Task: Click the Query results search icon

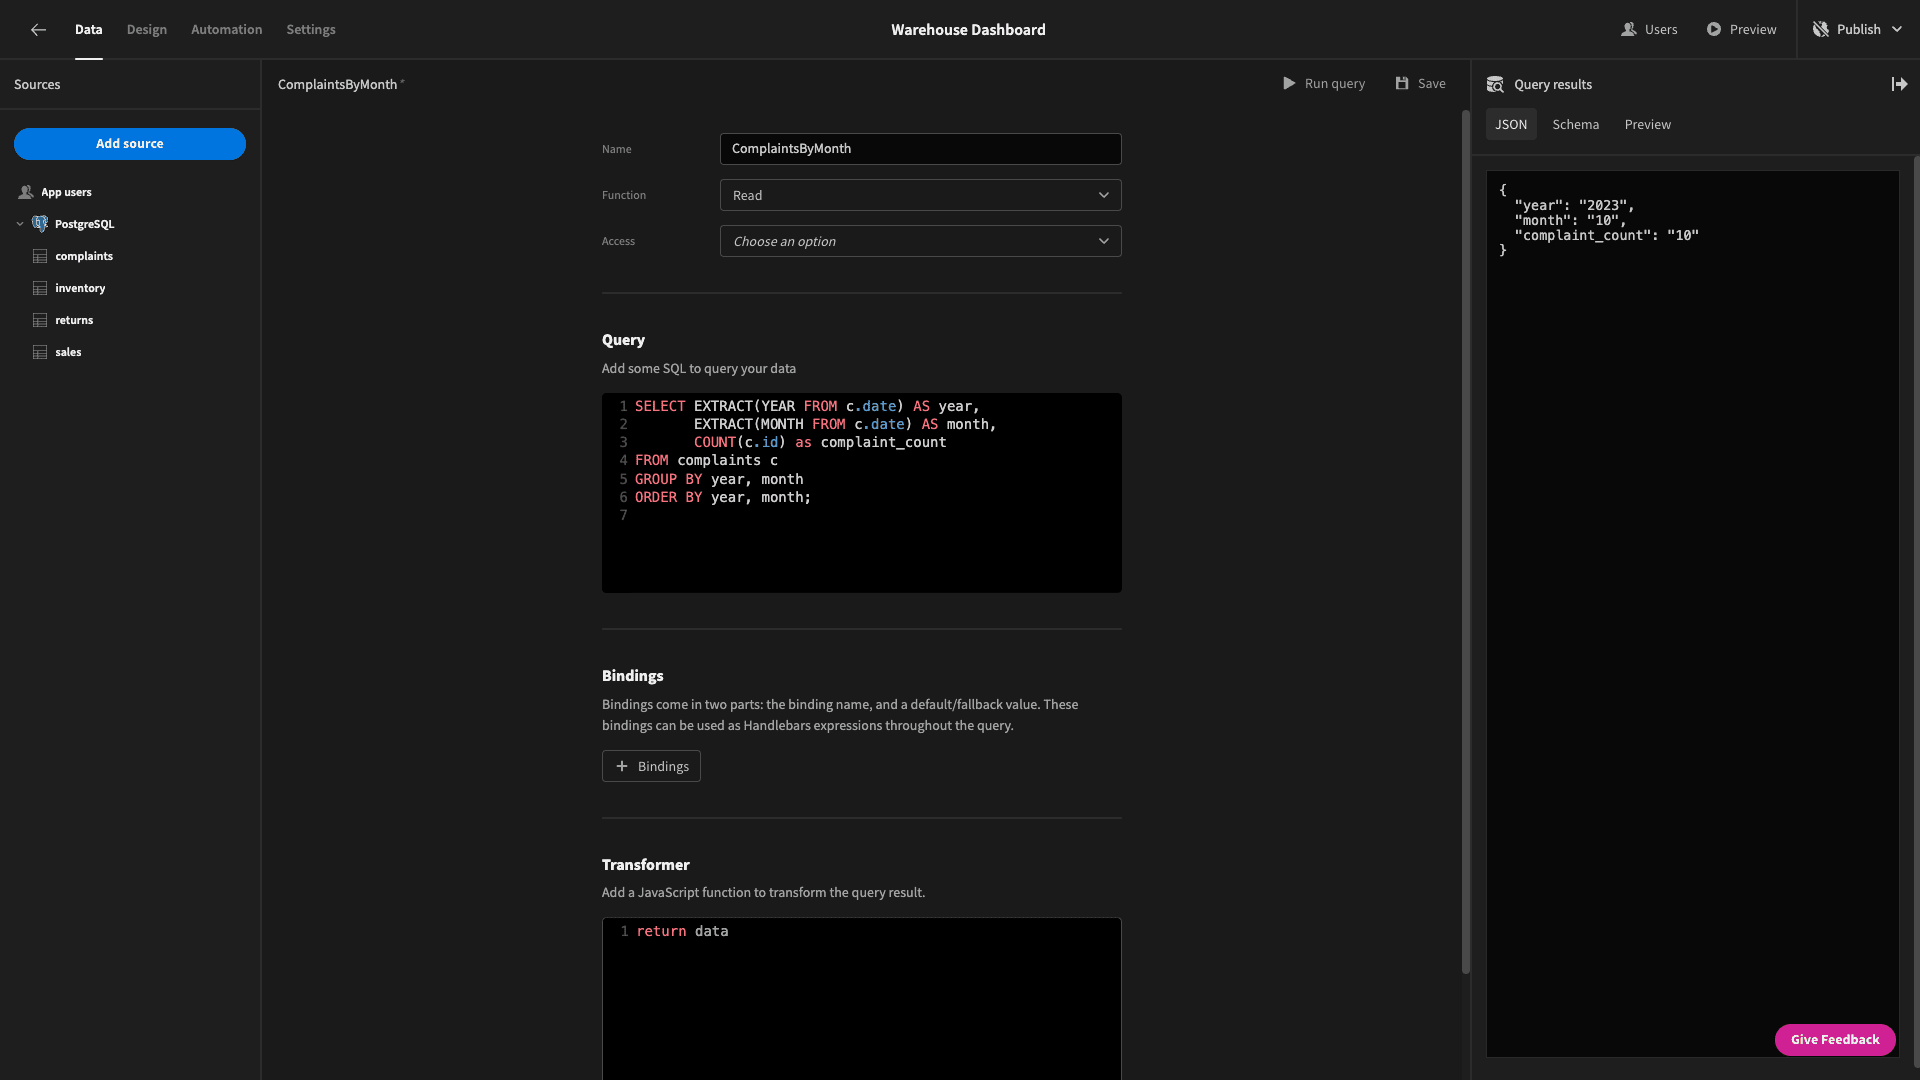Action: [x=1495, y=85]
